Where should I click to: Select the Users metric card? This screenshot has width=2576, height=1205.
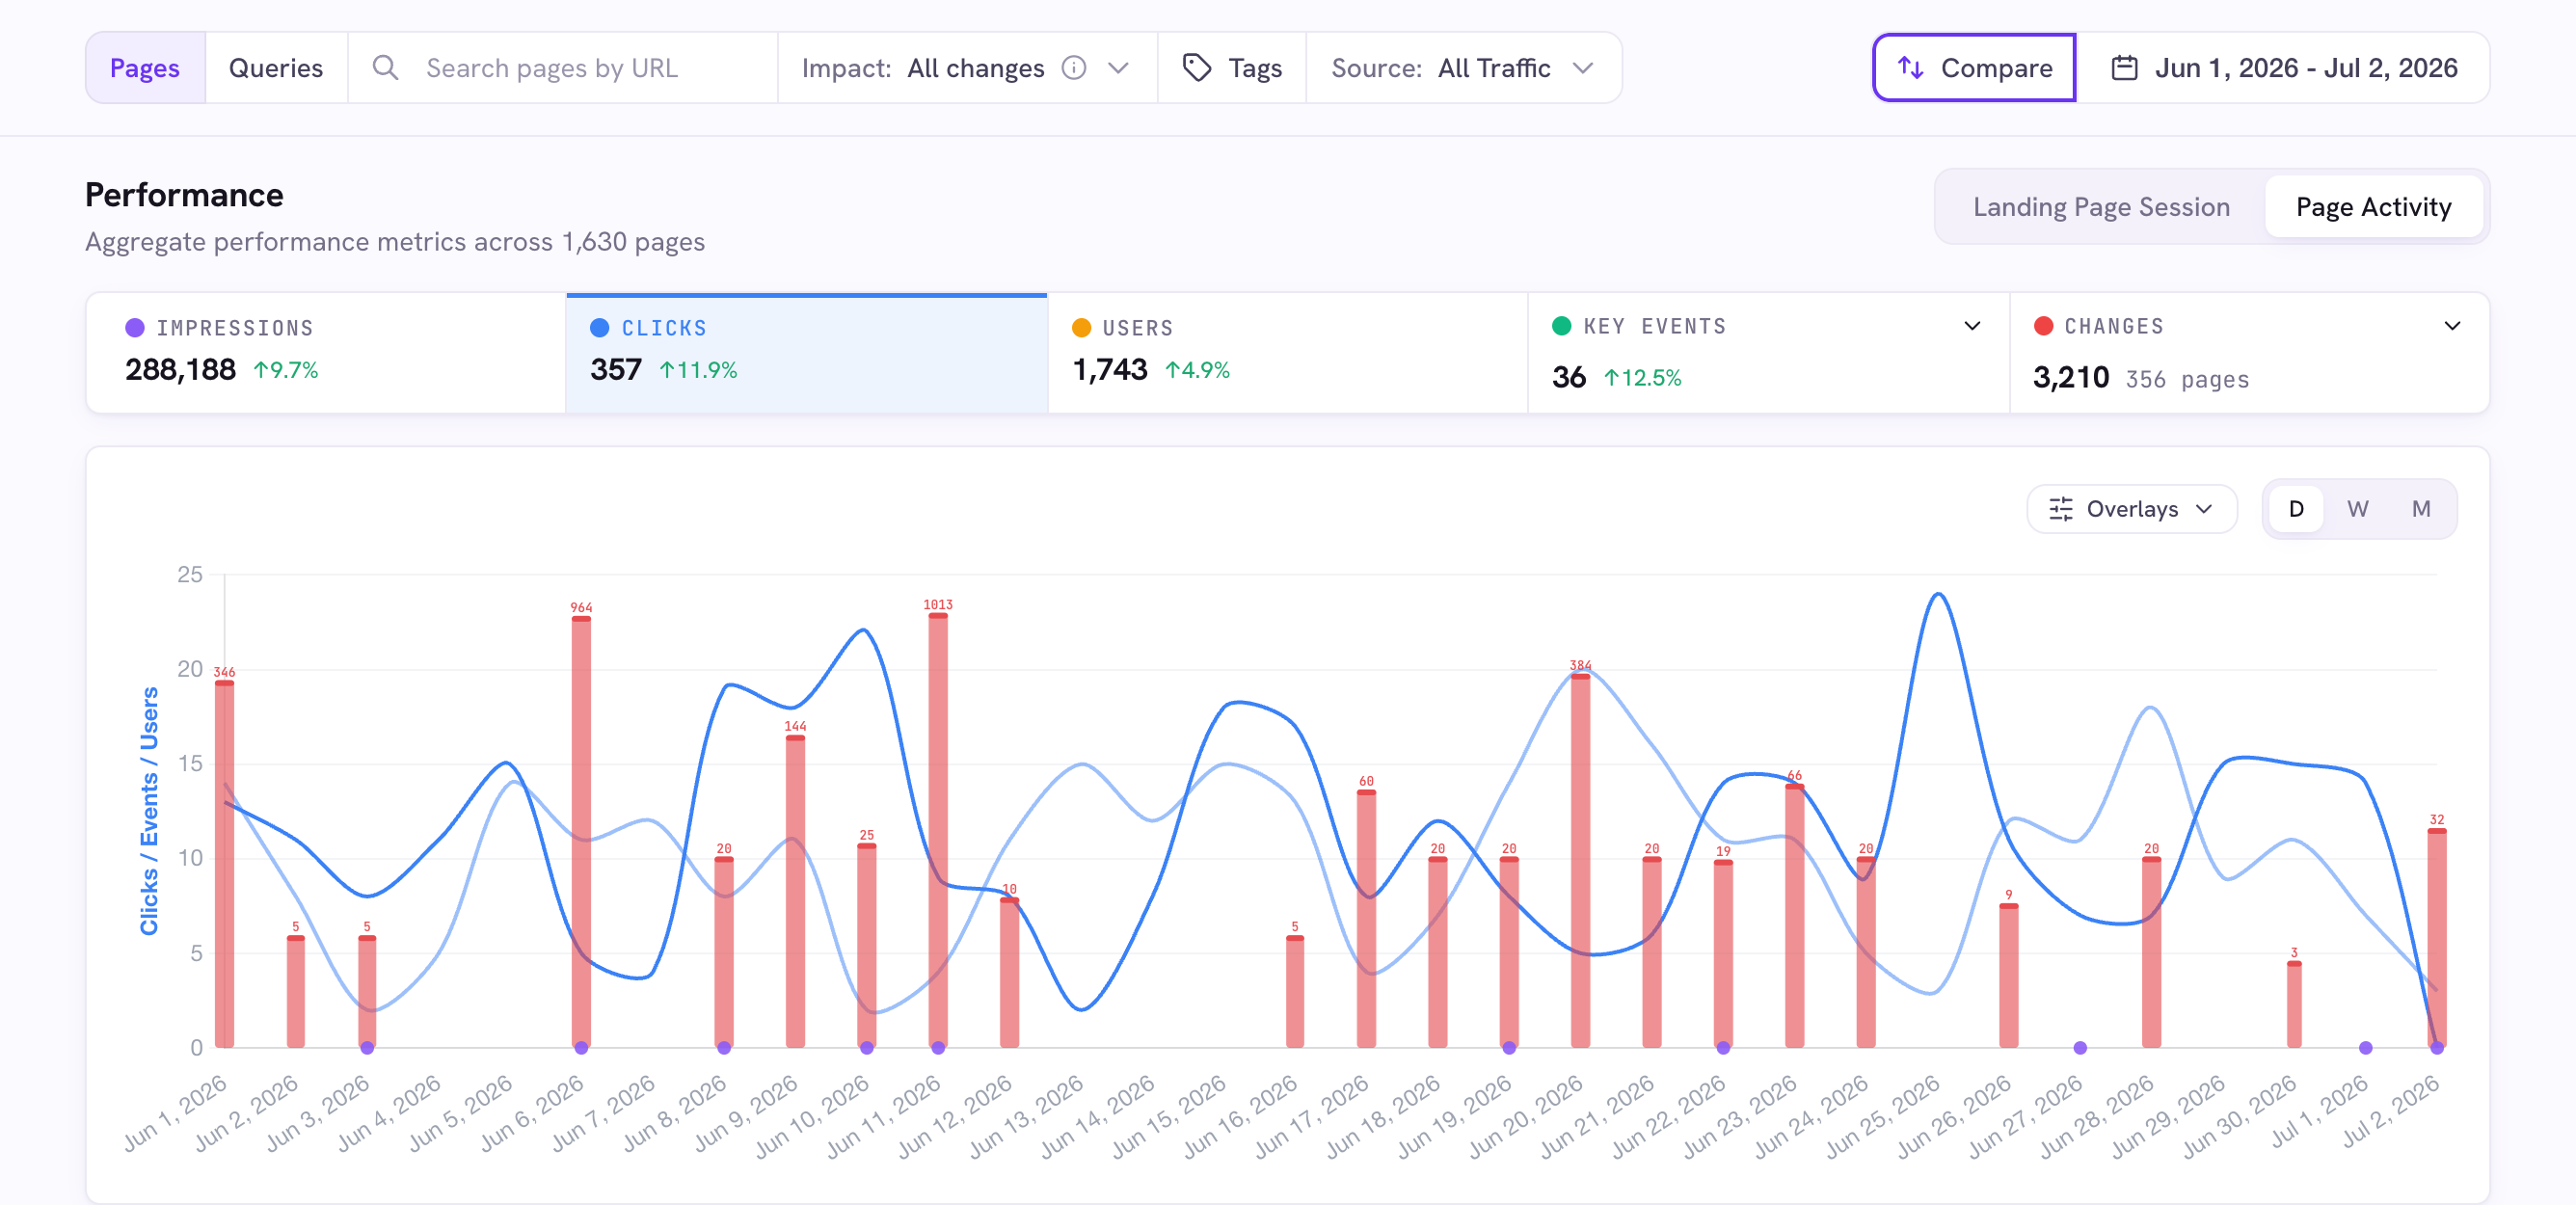tap(1287, 353)
